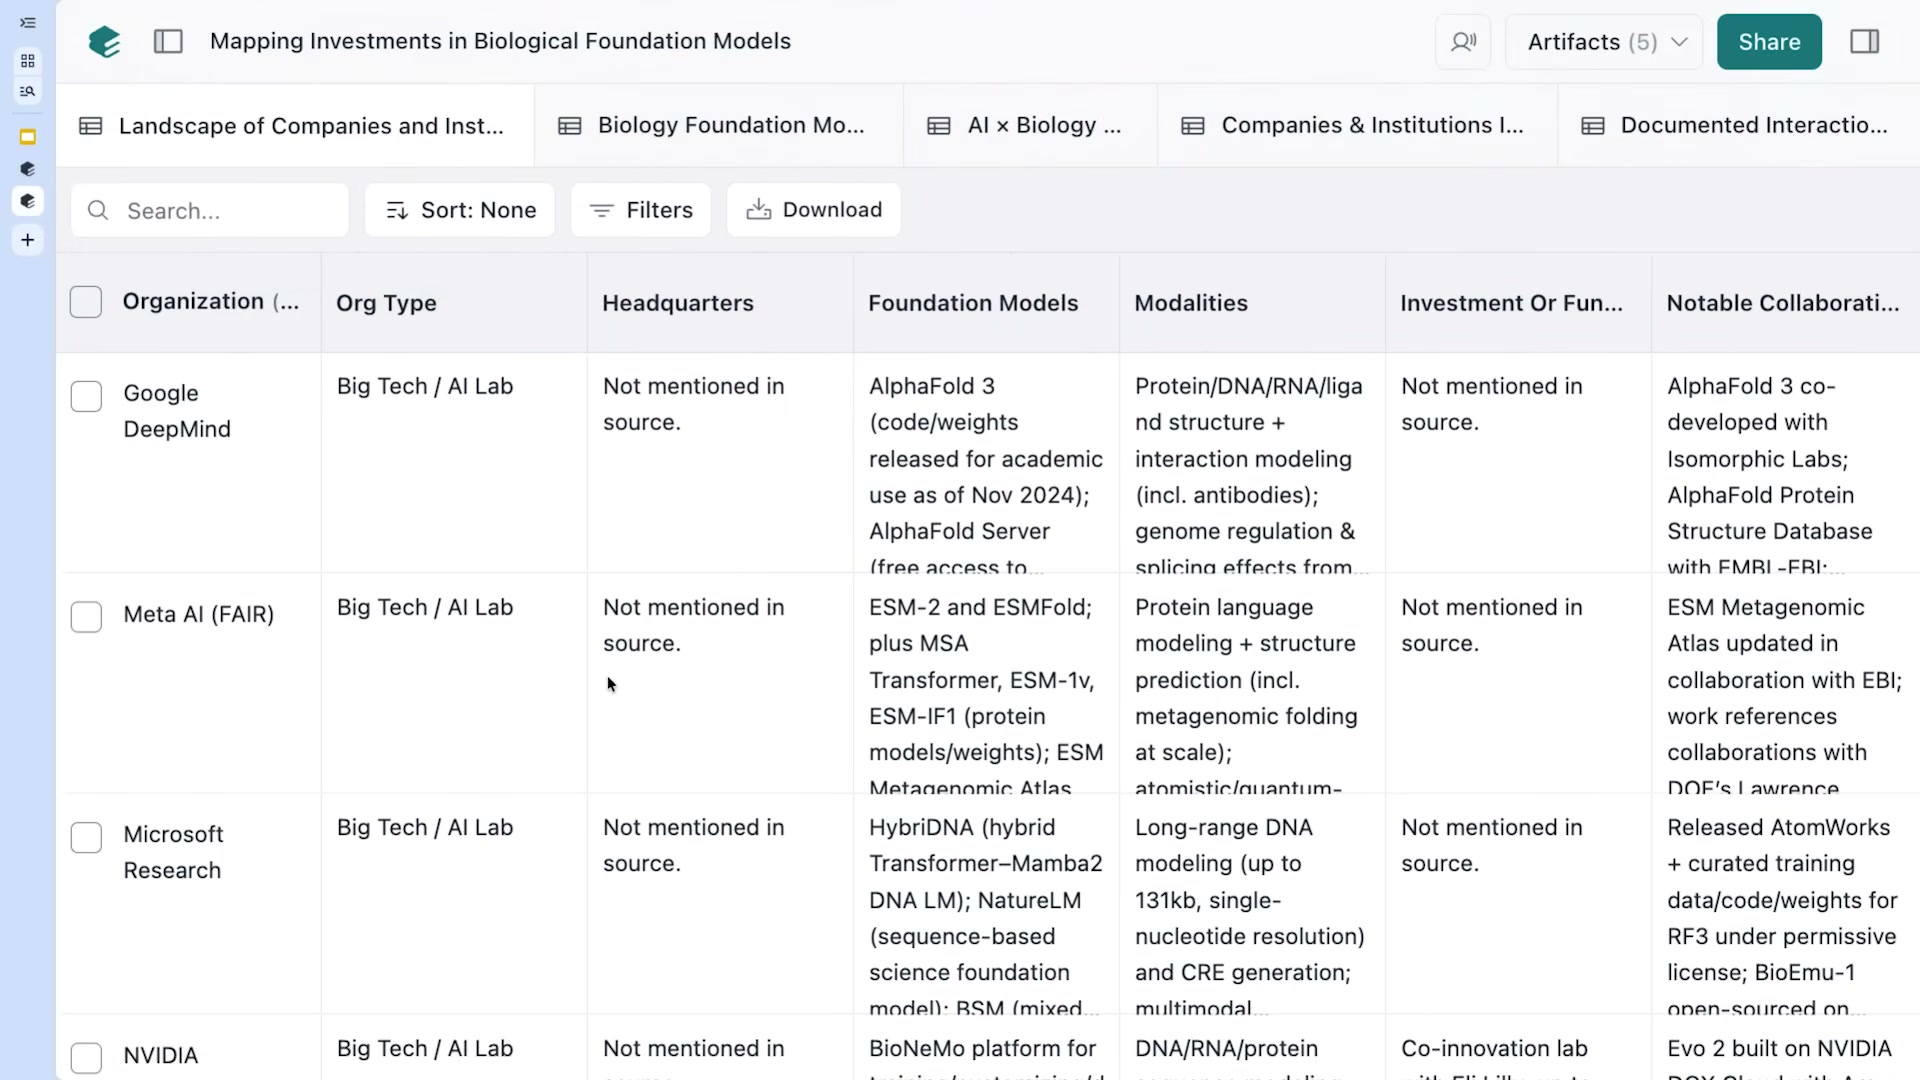Click the Protein language modeling modalities cell
The height and width of the screenshot is (1080, 1920).
pos(1252,684)
